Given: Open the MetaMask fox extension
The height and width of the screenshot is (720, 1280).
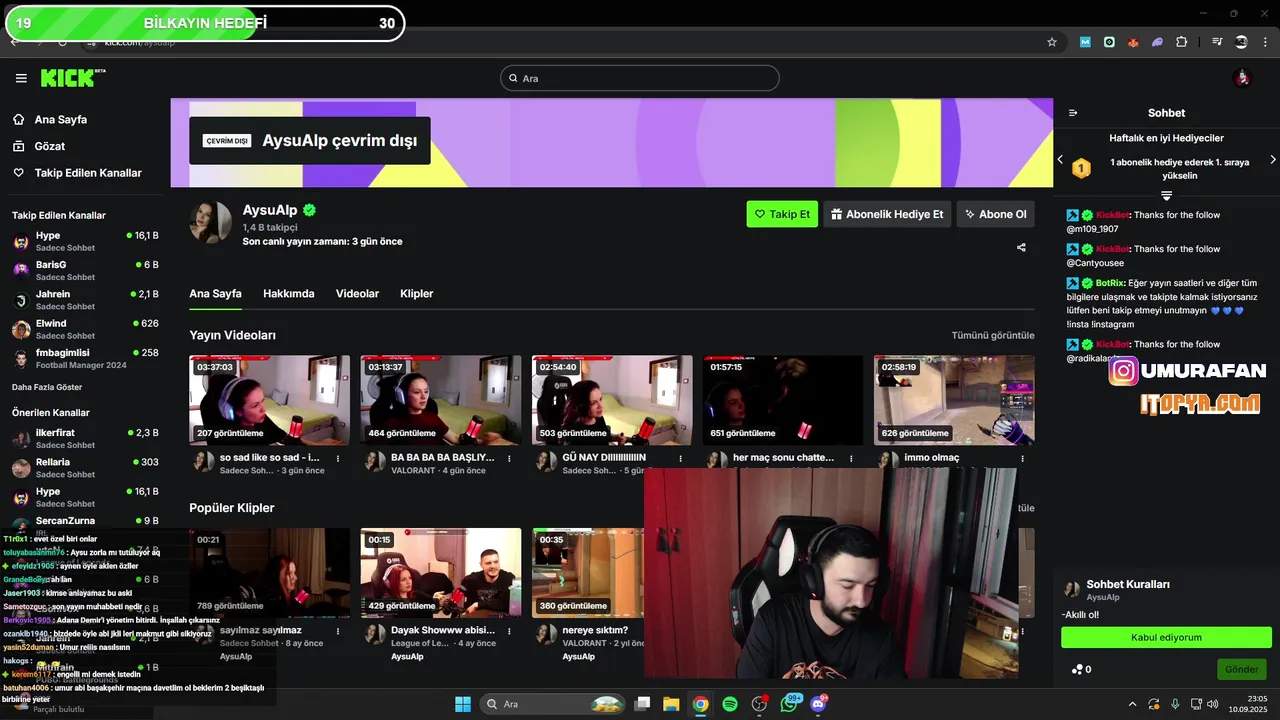Looking at the screenshot, I should (x=1133, y=42).
